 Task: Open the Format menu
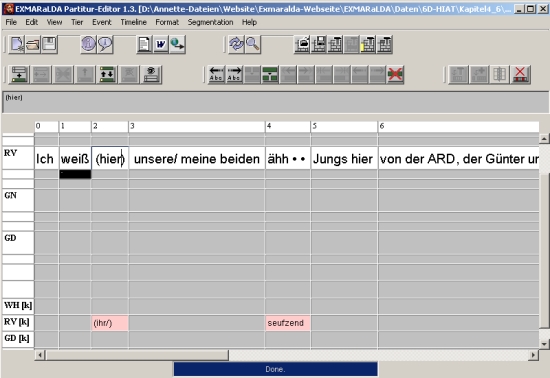tap(167, 22)
